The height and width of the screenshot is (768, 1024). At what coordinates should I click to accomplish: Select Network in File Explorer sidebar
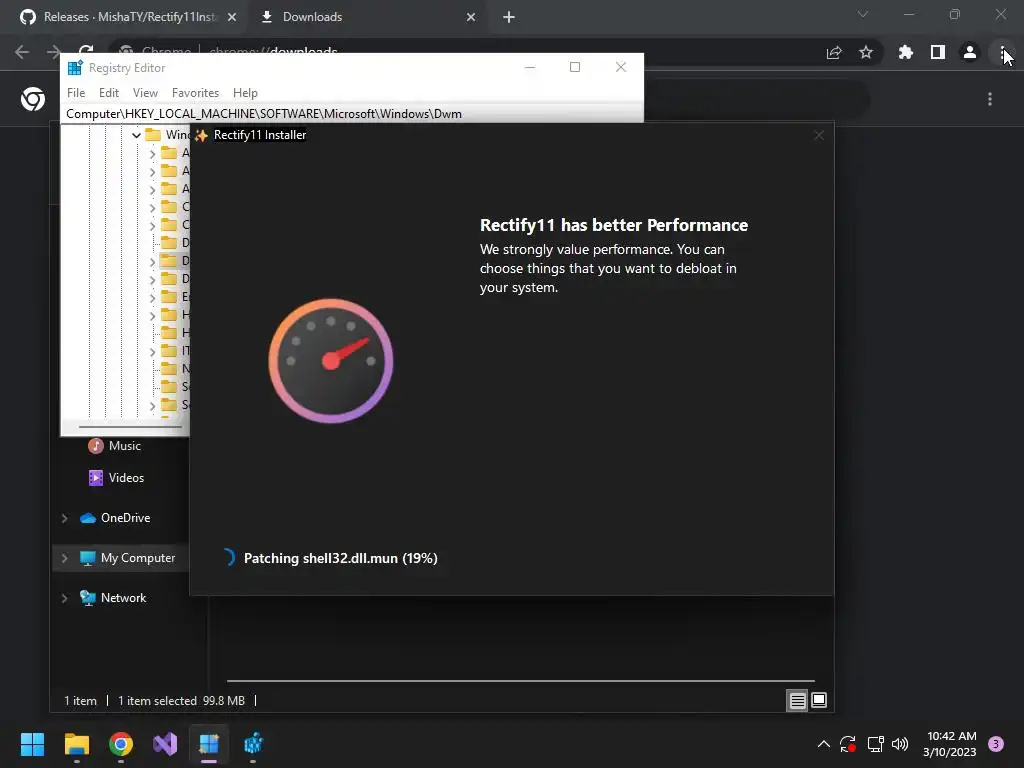pyautogui.click(x=123, y=598)
